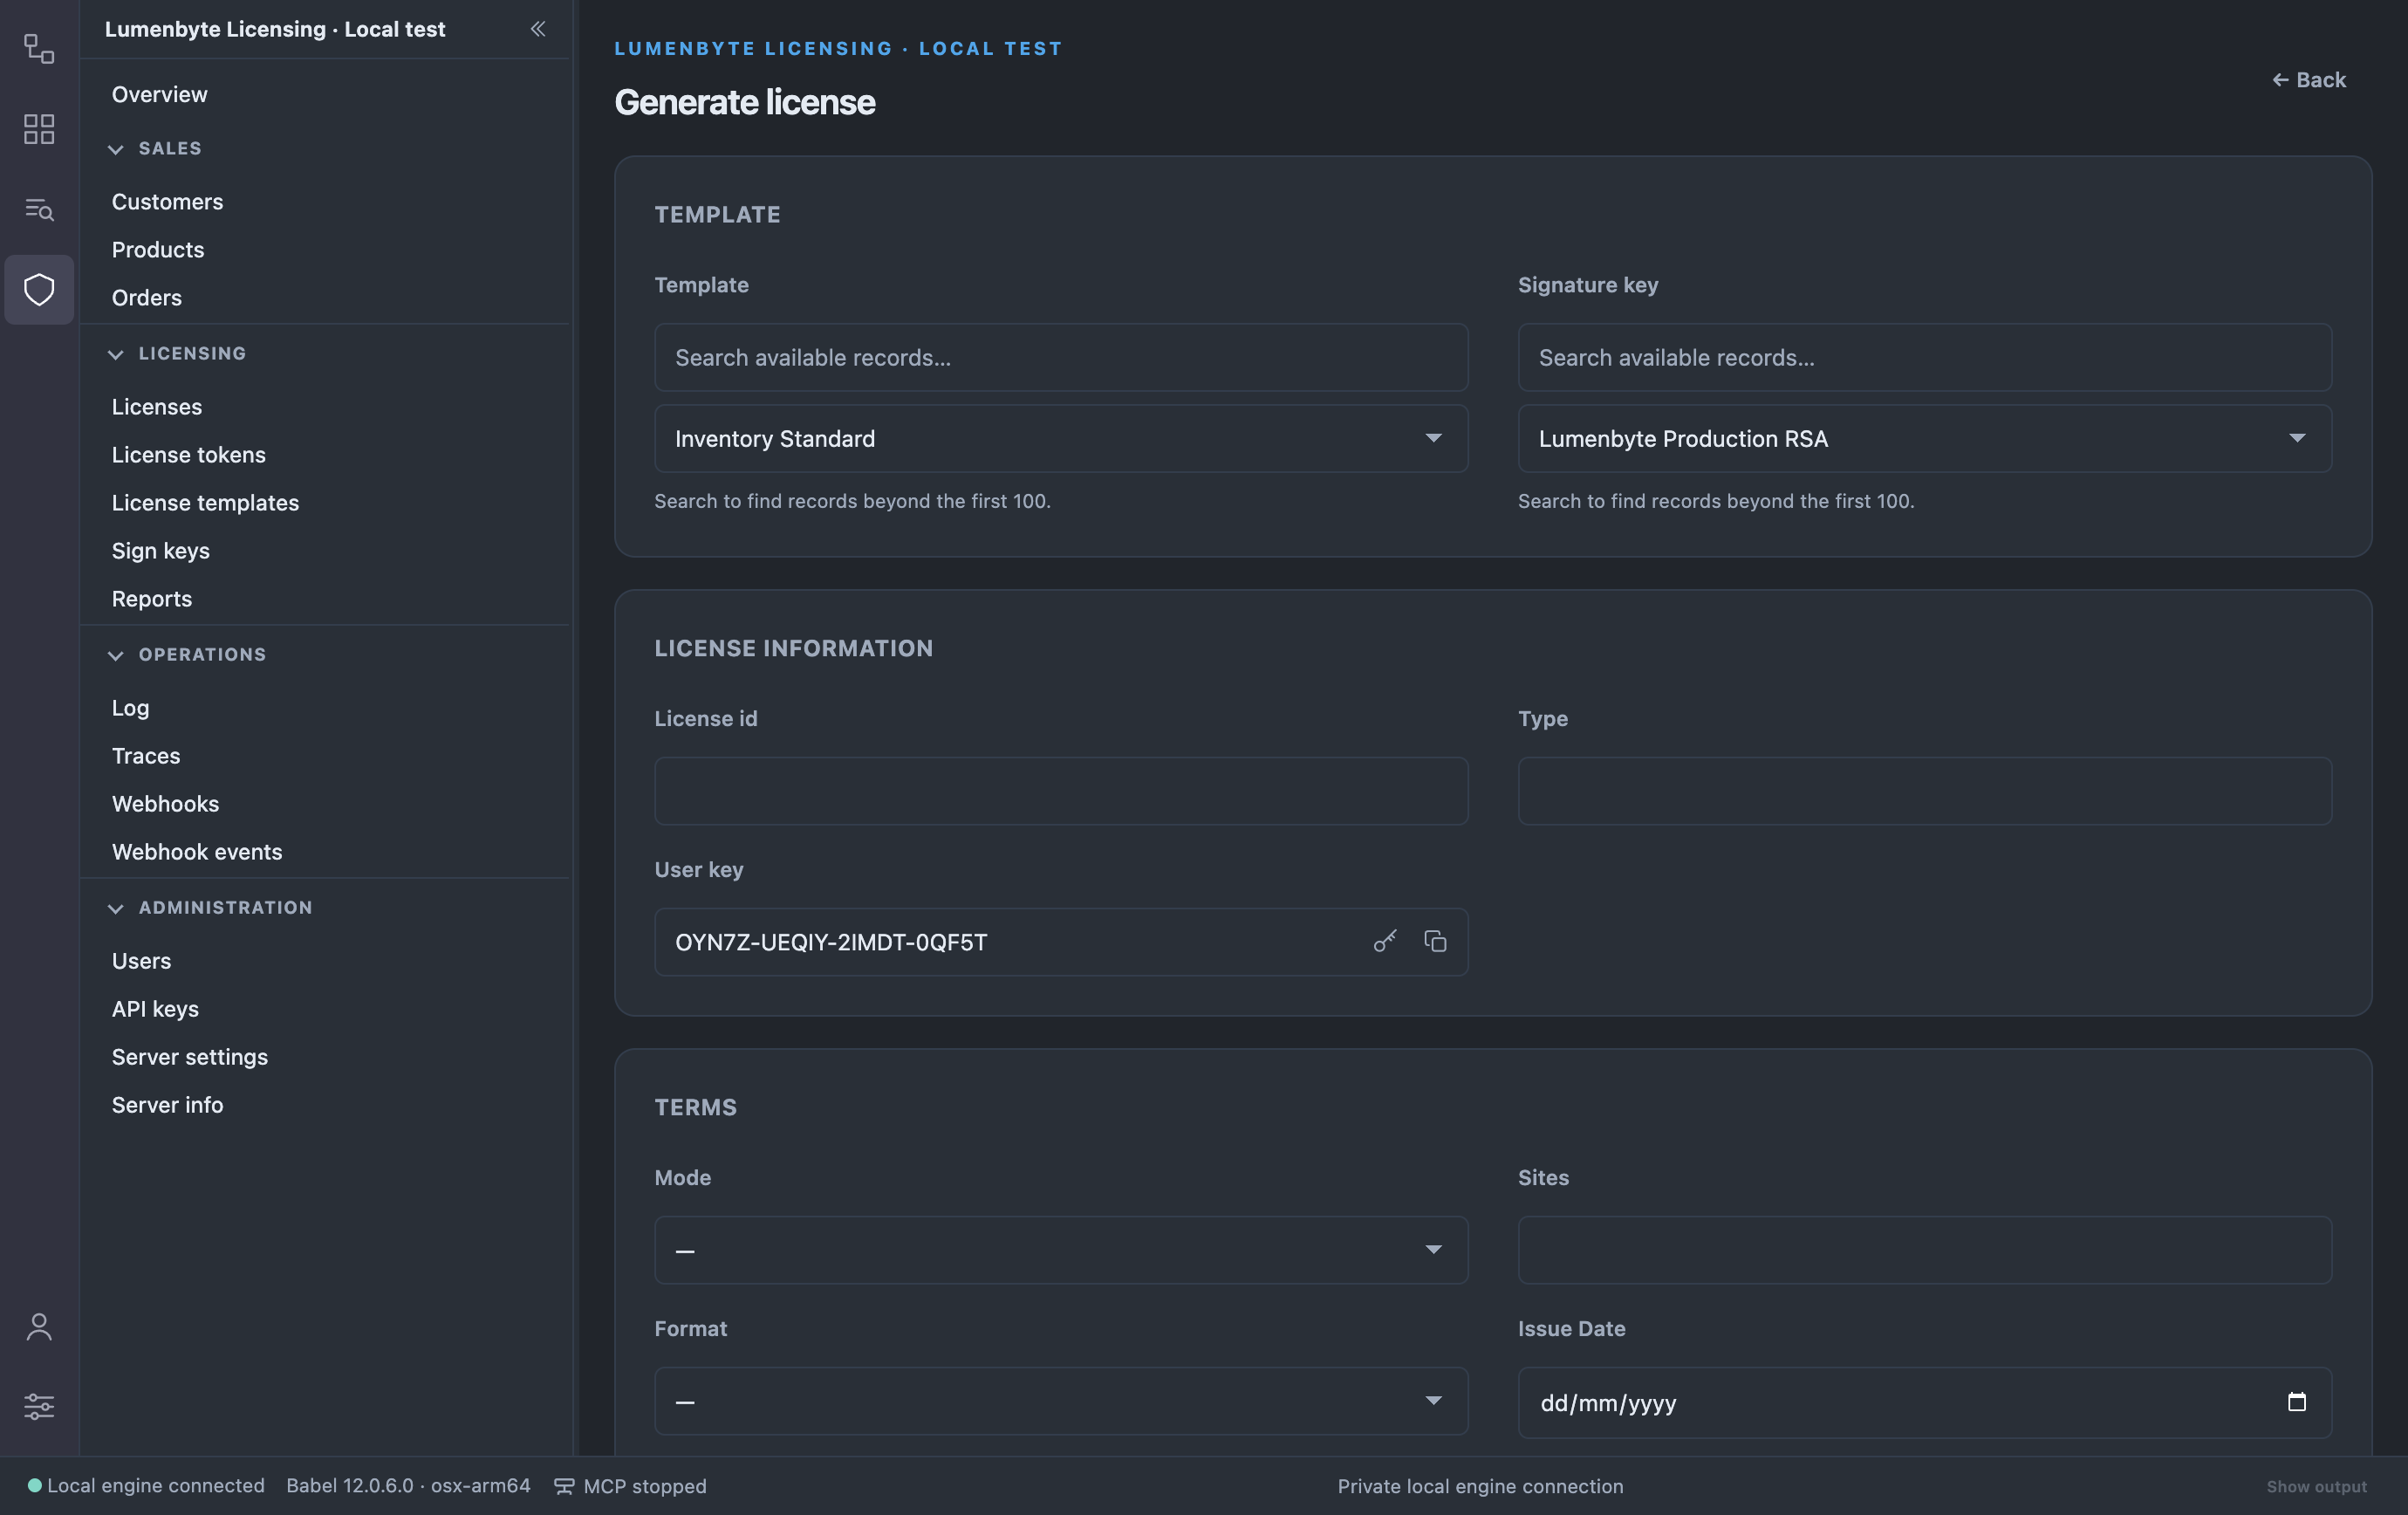Select the shield licensing icon in the rail
Image resolution: width=2408 pixels, height=1515 pixels.
39,290
